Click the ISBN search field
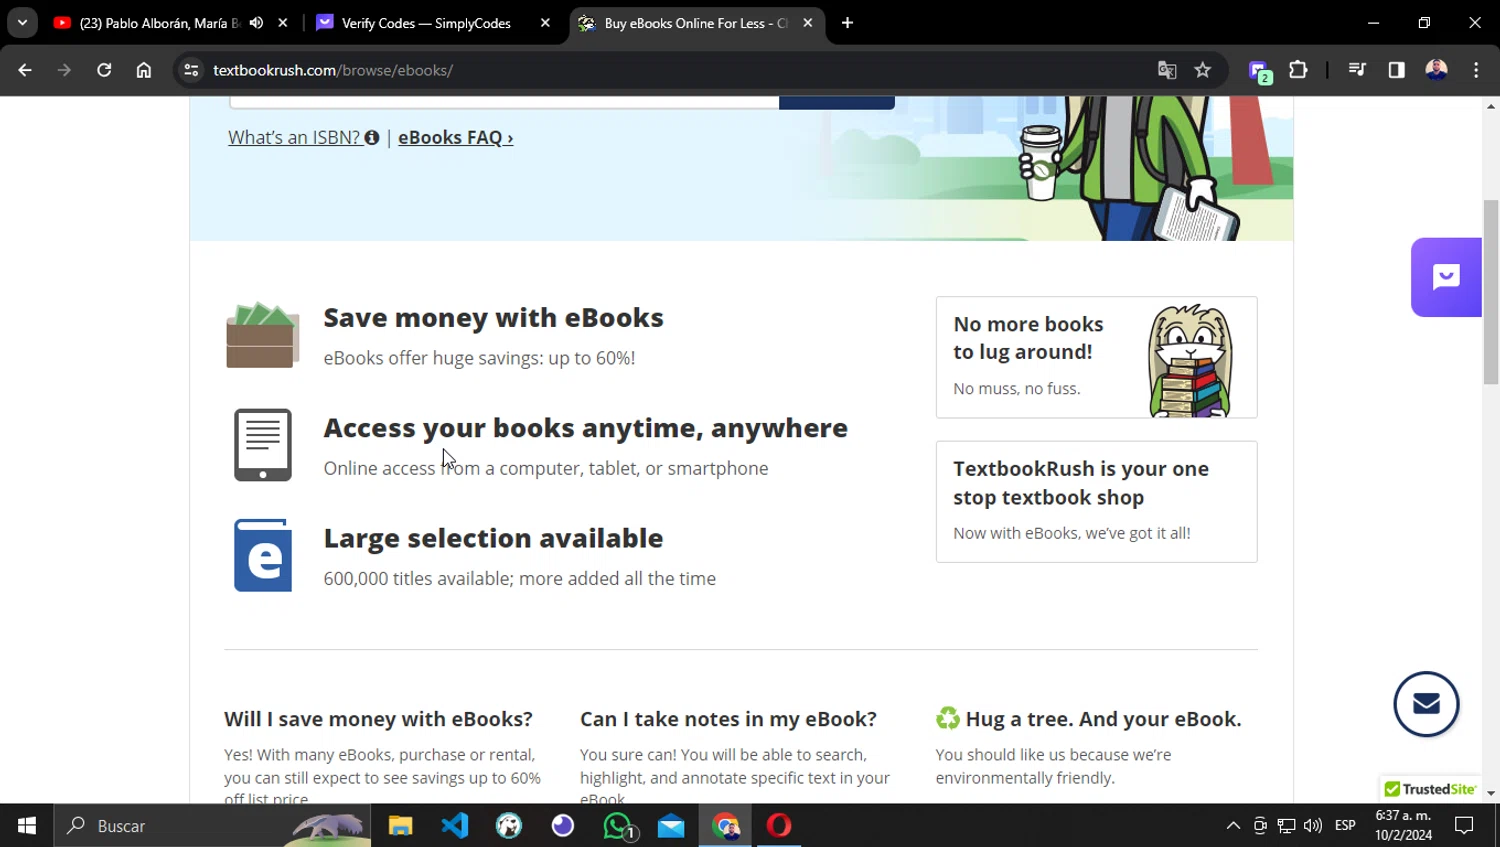 [x=504, y=102]
